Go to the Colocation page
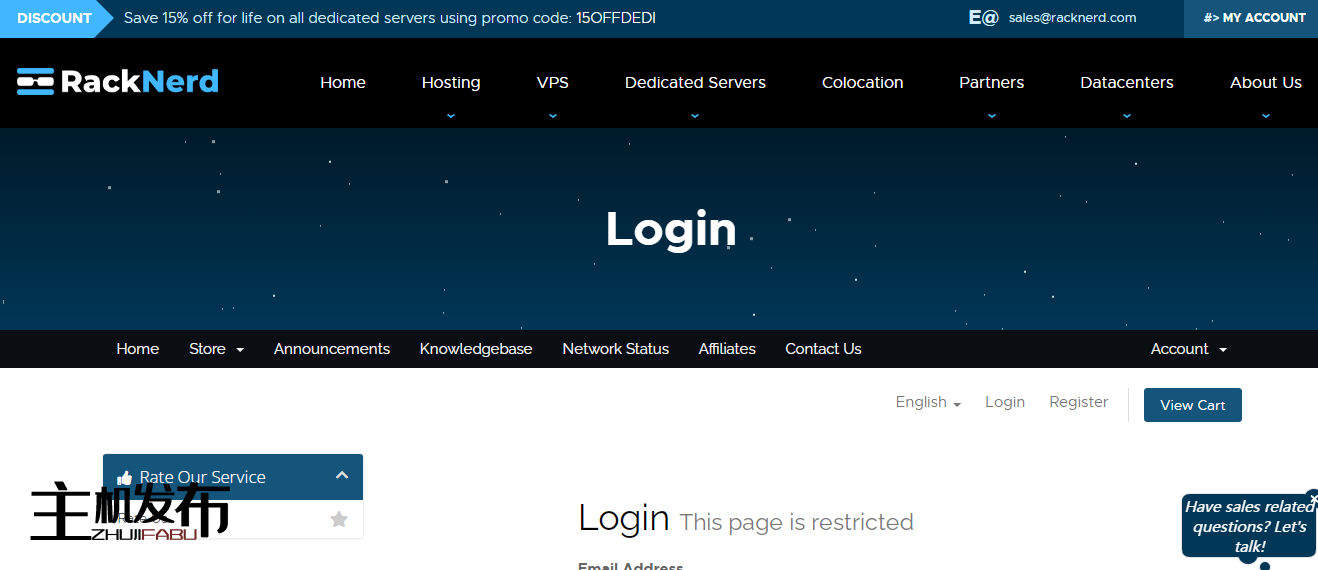Screen dimensions: 1318x570 862,83
